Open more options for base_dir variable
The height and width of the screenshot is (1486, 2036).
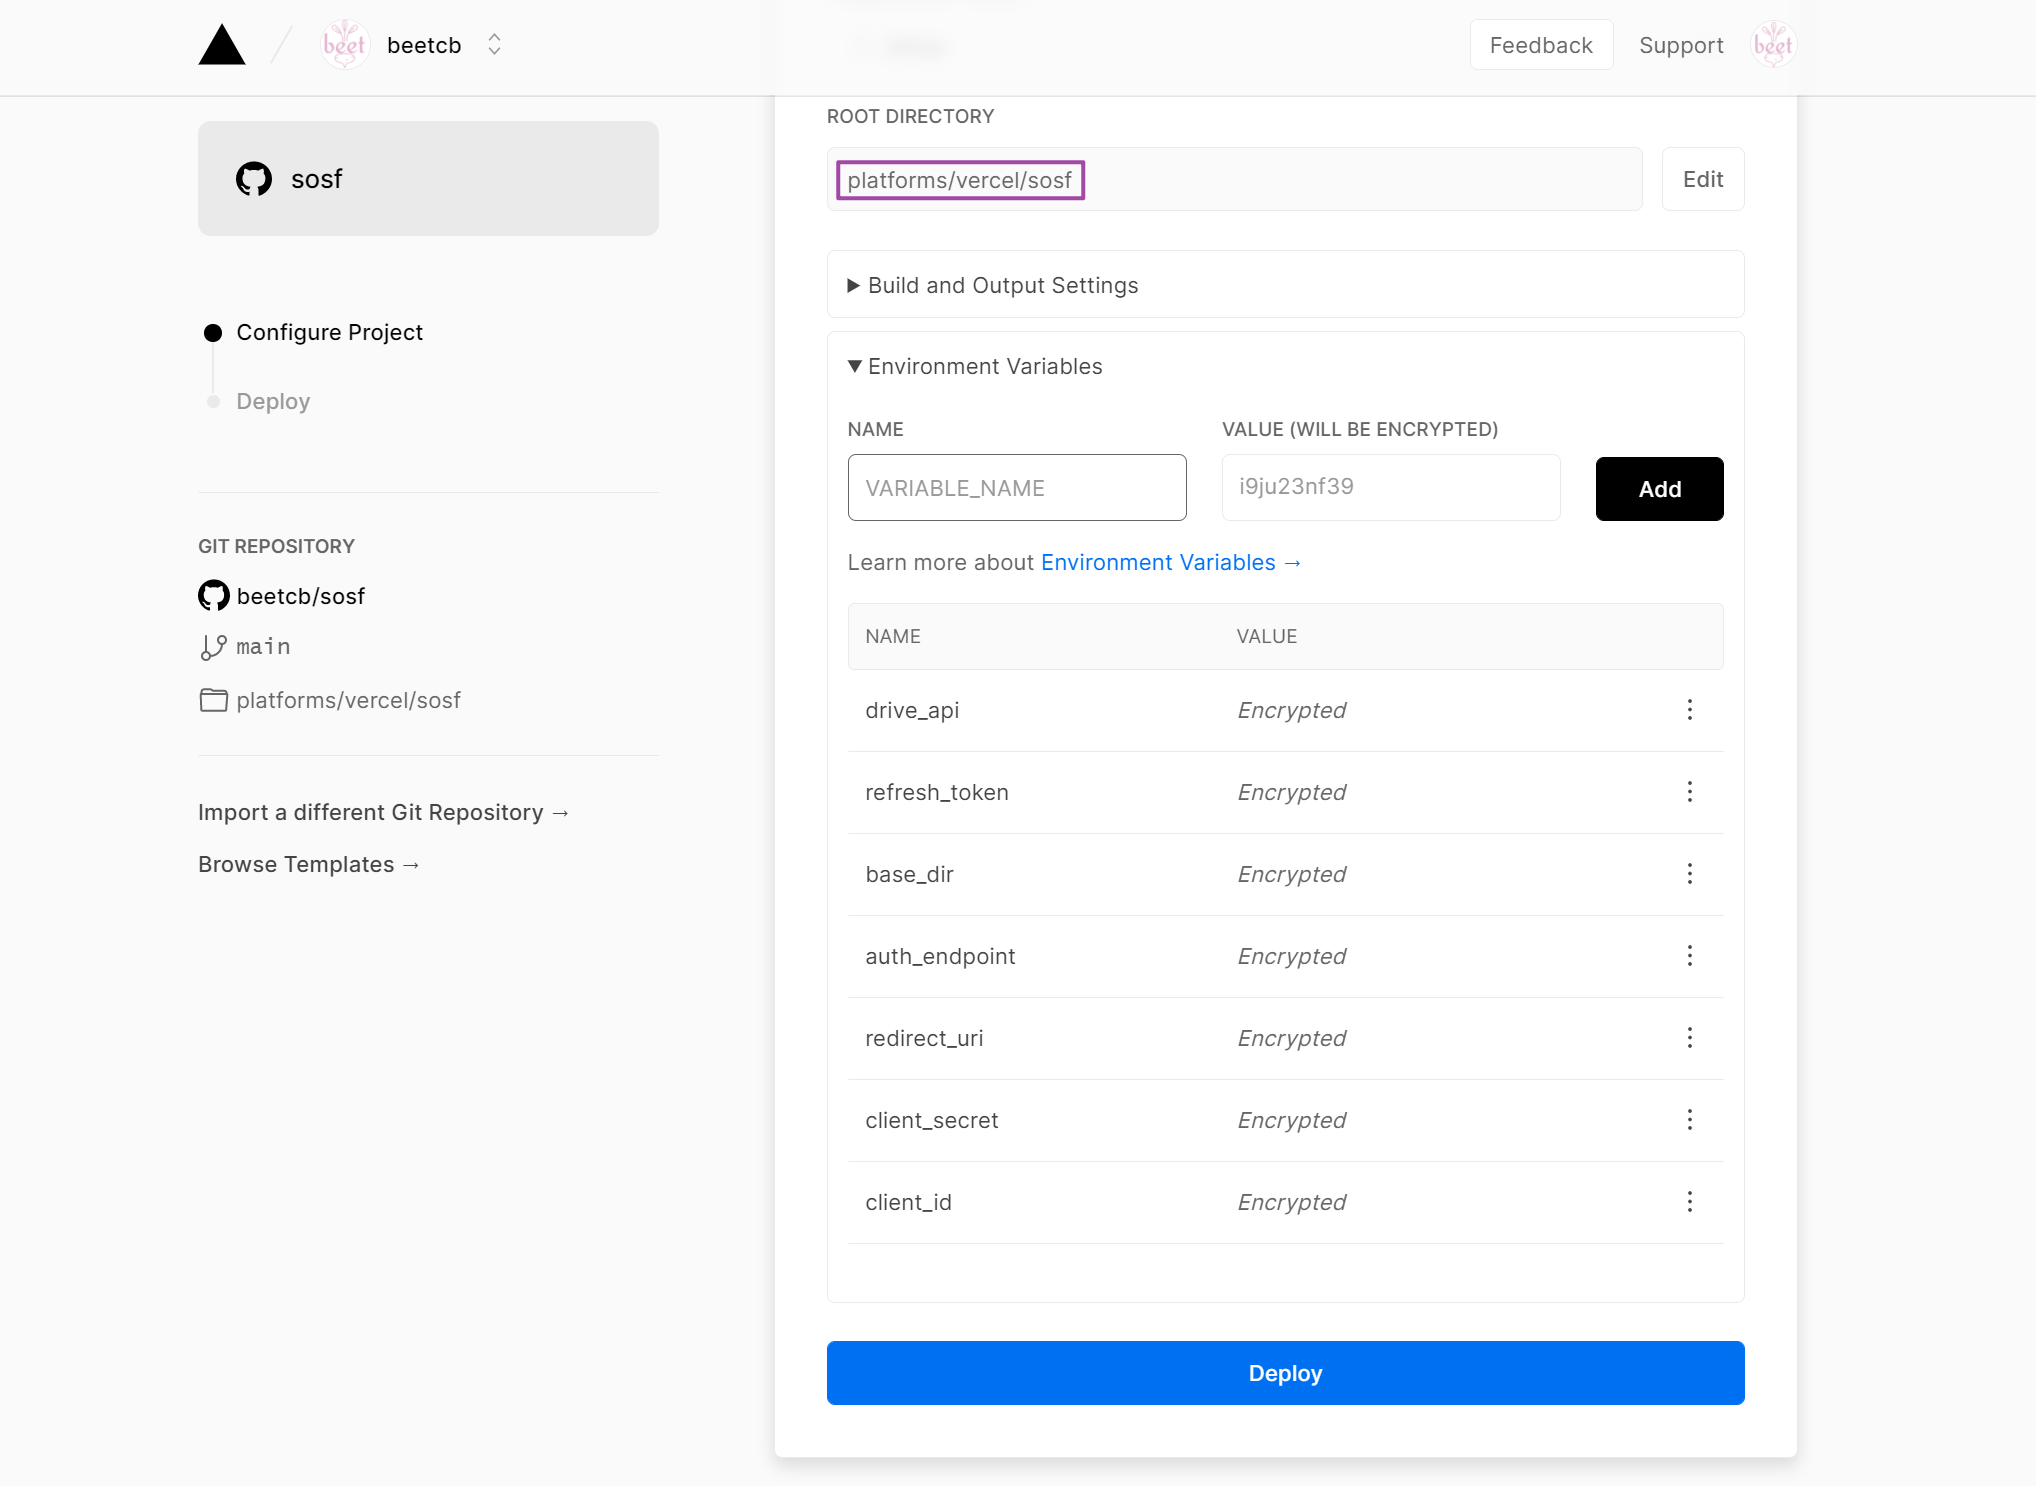[x=1689, y=874]
